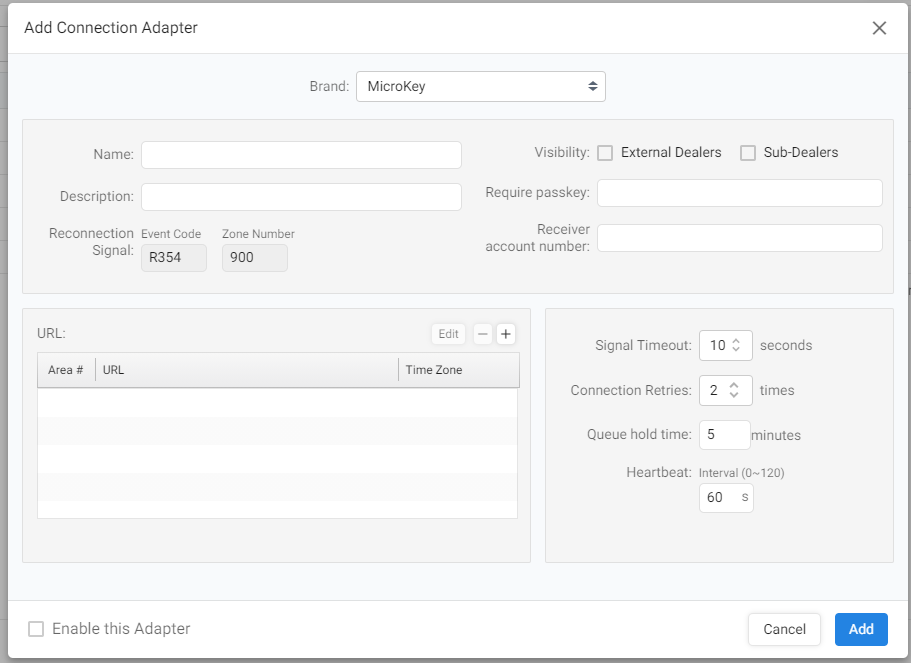911x663 pixels.
Task: Click the Cancel button
Action: (x=784, y=629)
